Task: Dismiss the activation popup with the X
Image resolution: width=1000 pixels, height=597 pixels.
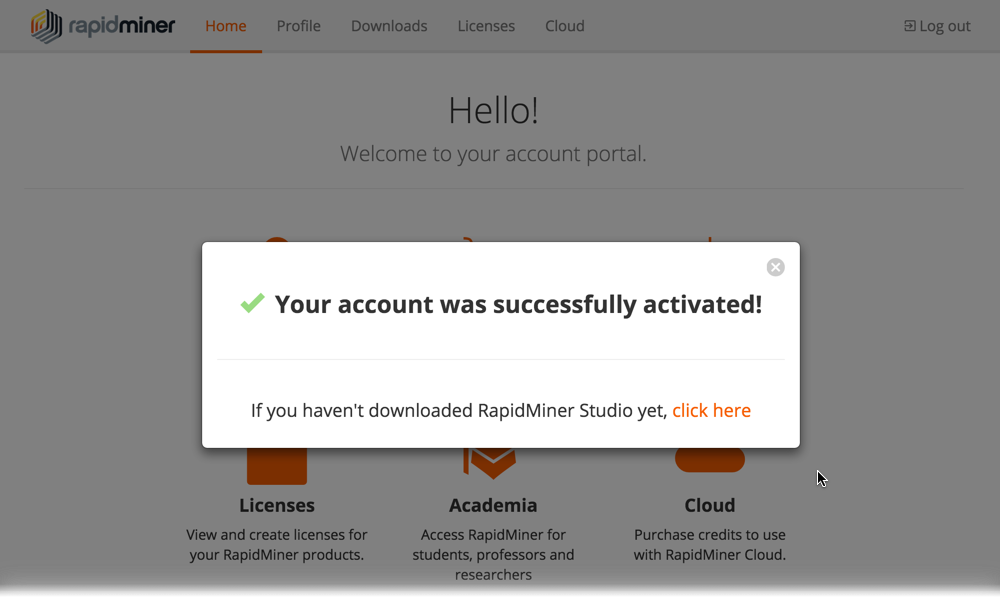Action: pos(775,267)
